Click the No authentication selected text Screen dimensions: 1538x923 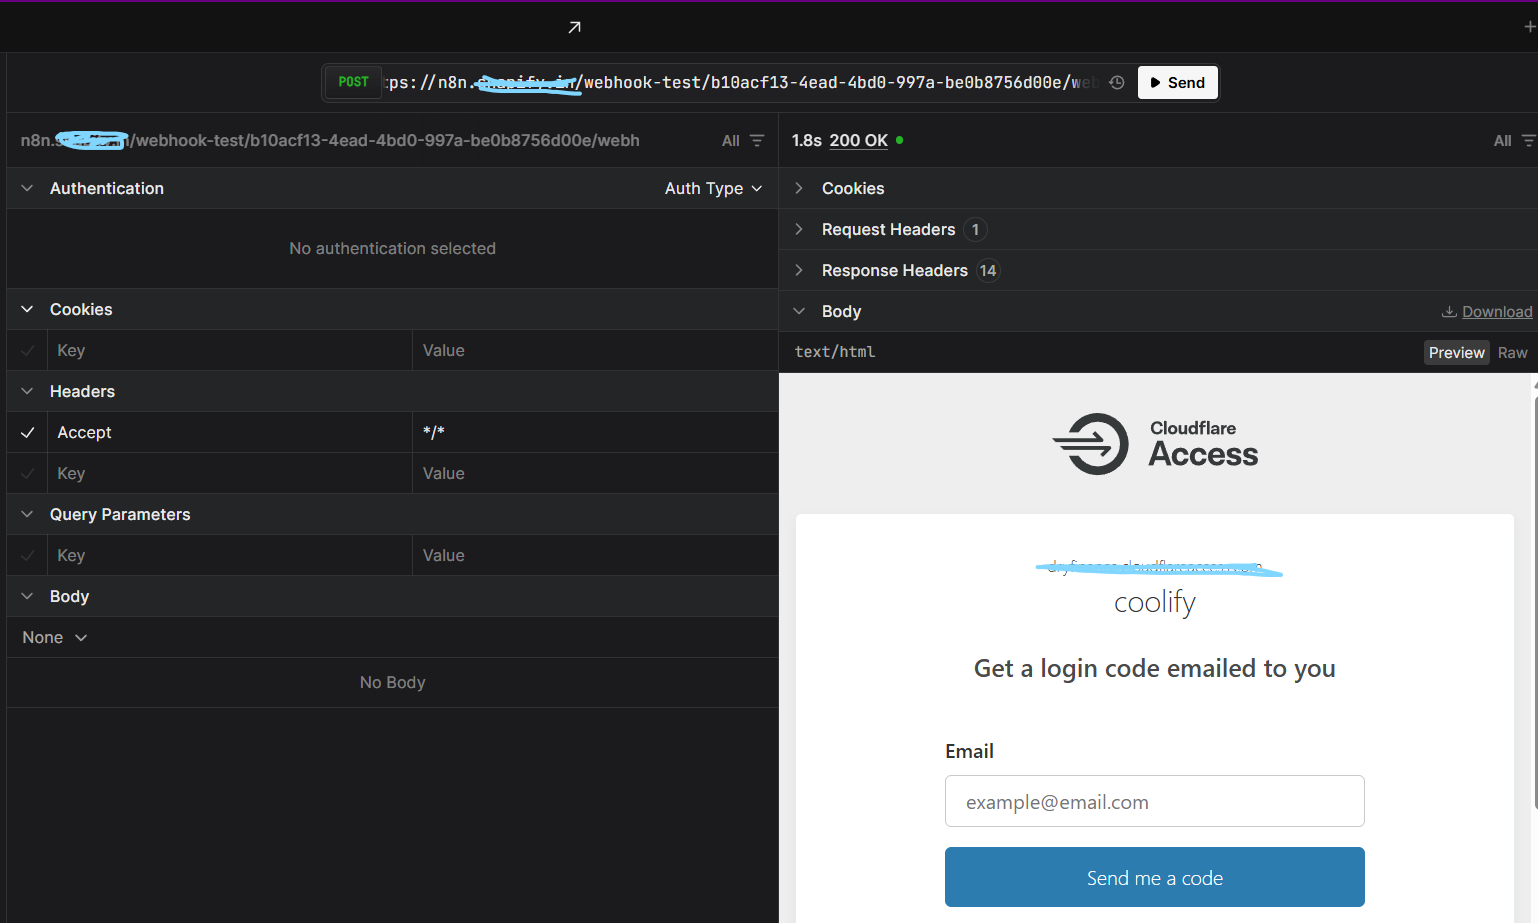point(392,248)
